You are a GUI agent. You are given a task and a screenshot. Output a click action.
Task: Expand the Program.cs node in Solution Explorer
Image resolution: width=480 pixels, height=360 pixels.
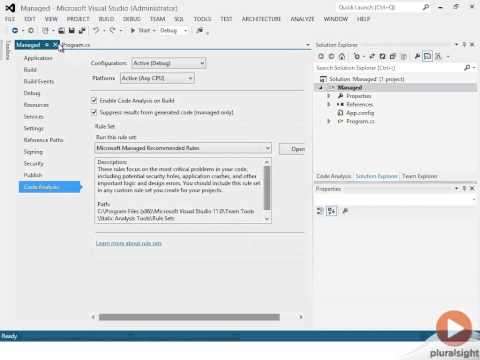point(329,121)
